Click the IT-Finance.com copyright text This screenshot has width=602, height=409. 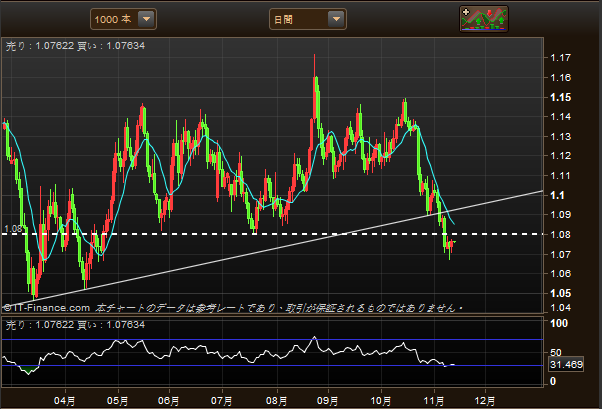click(x=47, y=308)
